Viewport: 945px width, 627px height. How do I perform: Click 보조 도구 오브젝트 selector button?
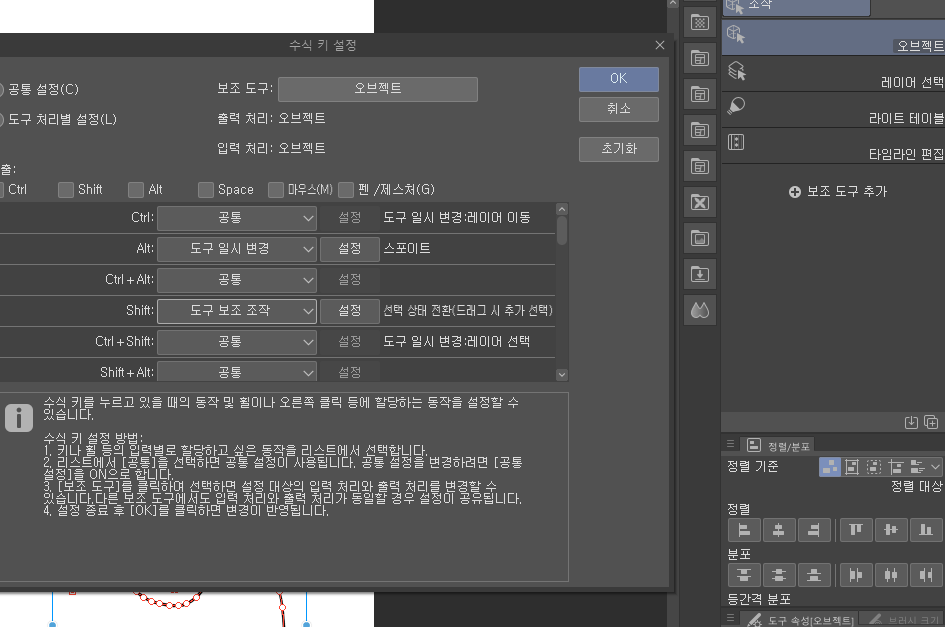pos(378,89)
